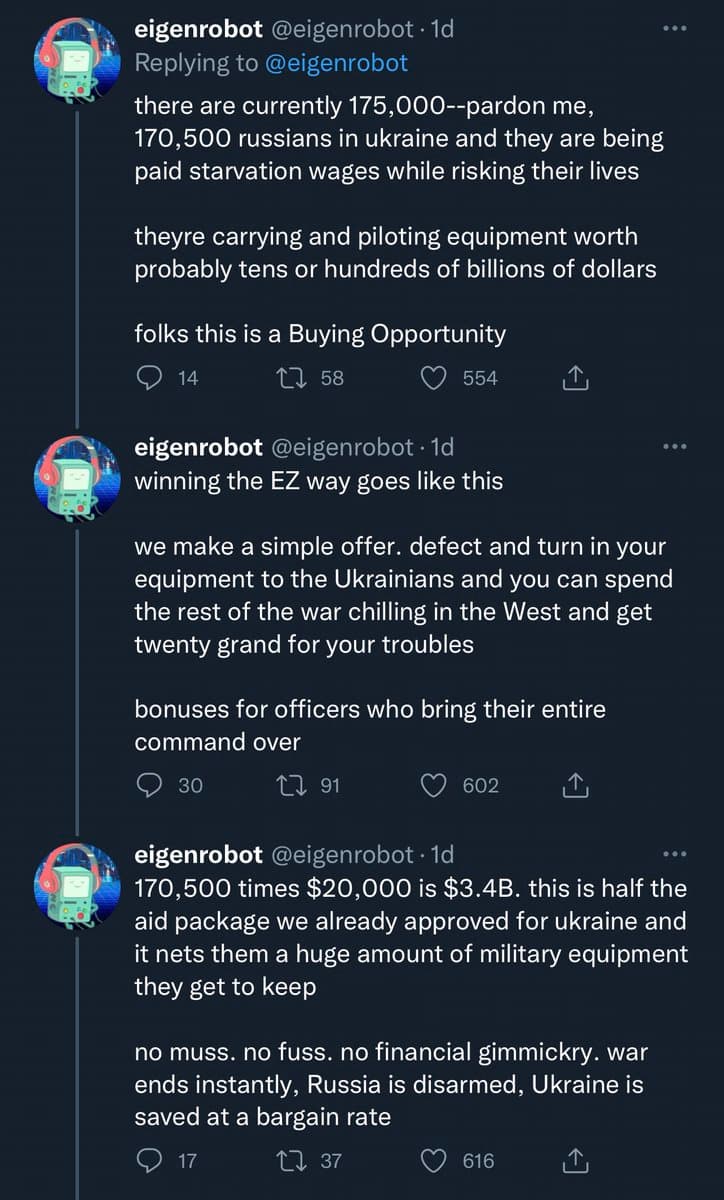Reply to the Buying Opportunity tweet
The width and height of the screenshot is (724, 1200).
[149, 378]
